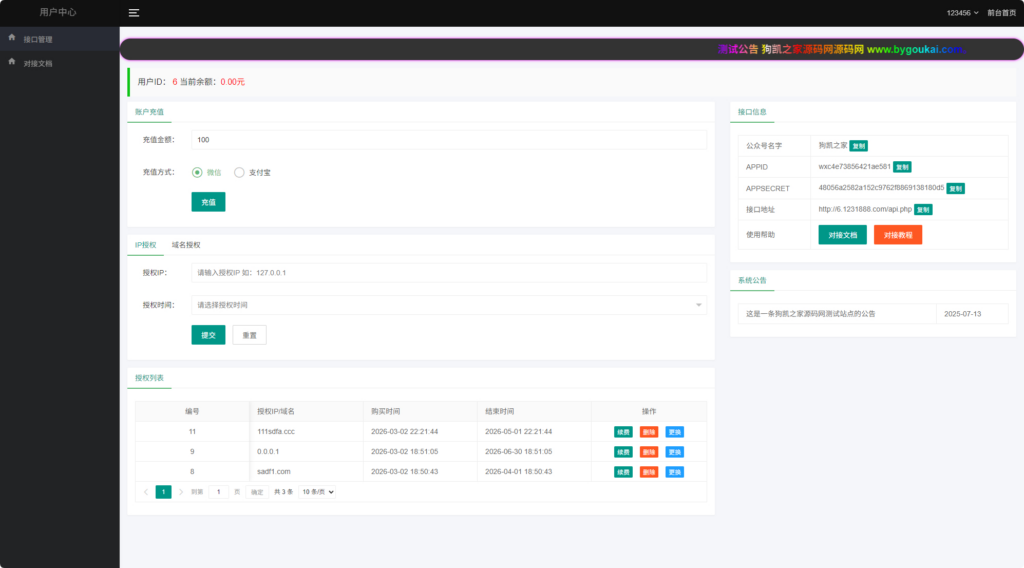
Task: Click into the 授权IP input field
Action: (x=448, y=272)
